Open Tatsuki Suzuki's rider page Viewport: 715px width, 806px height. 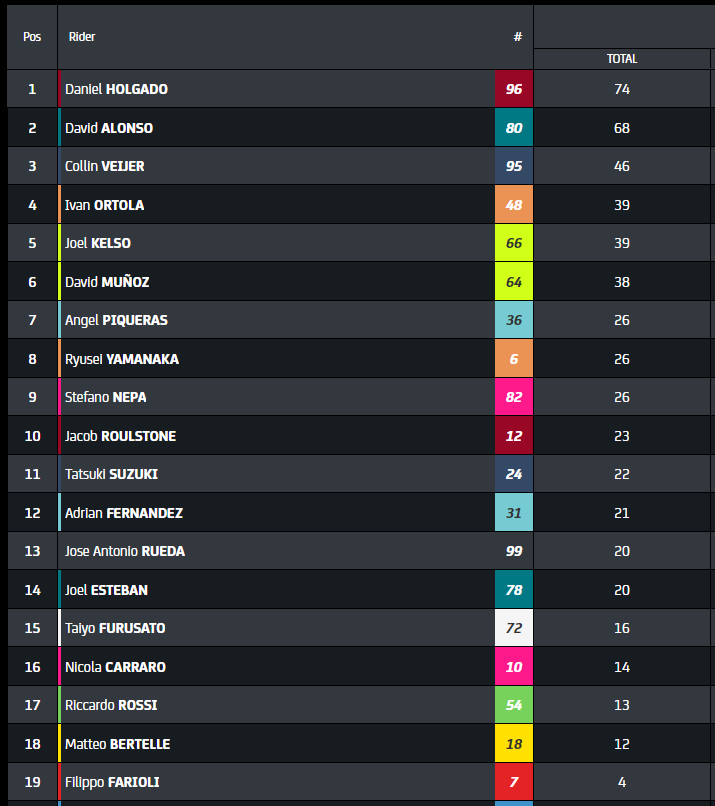point(111,474)
